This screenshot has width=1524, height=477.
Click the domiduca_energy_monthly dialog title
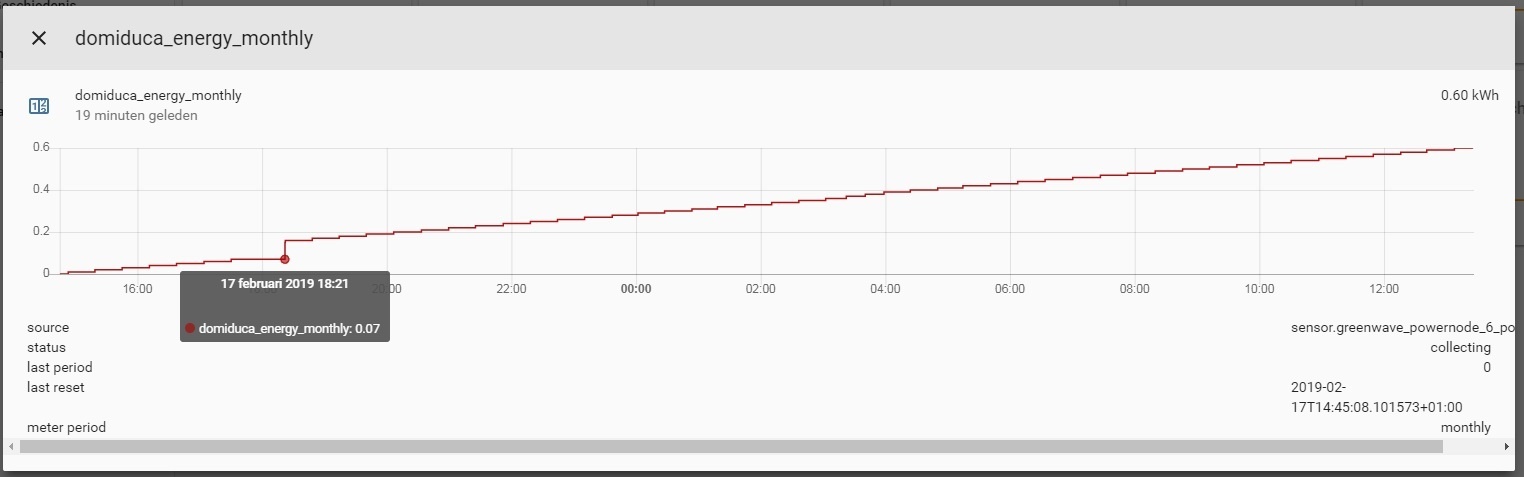[x=194, y=39]
